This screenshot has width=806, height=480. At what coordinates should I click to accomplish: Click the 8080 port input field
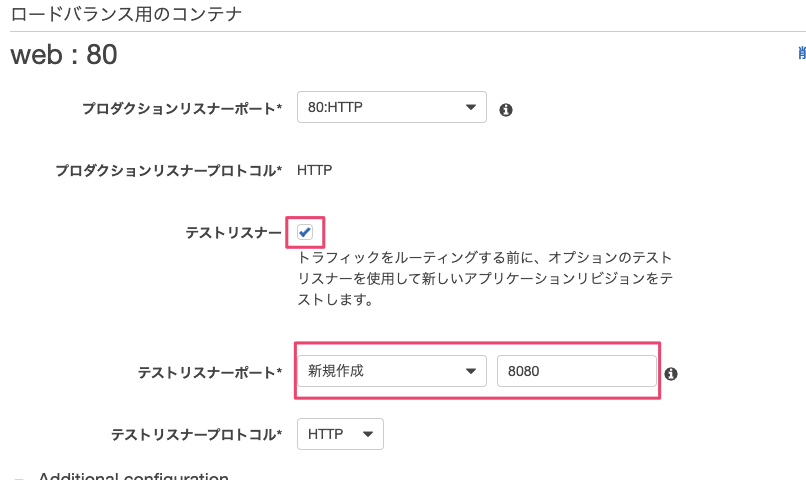(576, 371)
